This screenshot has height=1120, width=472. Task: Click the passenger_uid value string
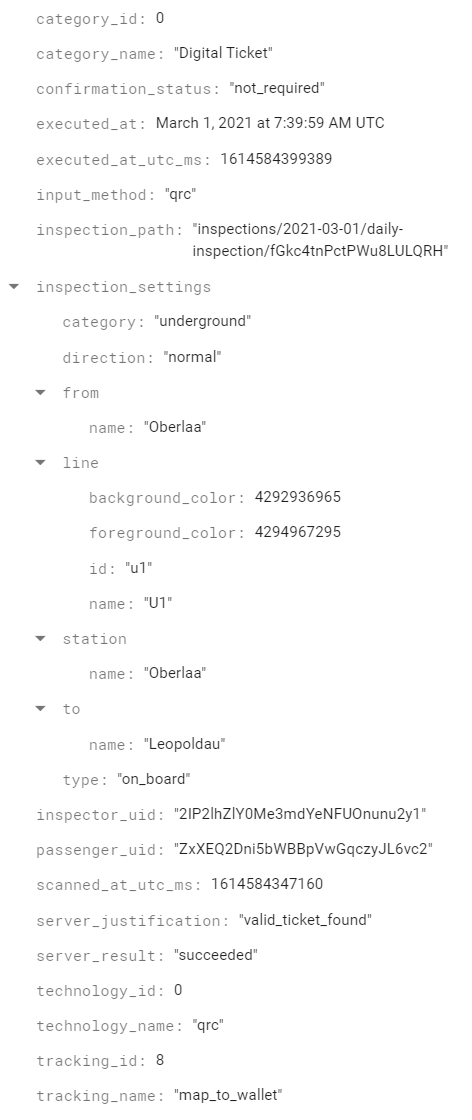(303, 849)
